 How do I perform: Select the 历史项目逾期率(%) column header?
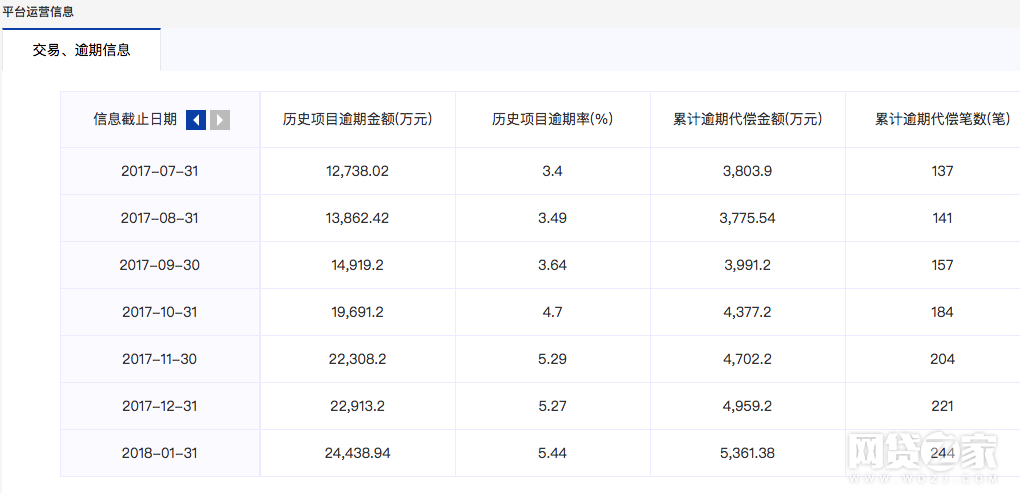553,120
